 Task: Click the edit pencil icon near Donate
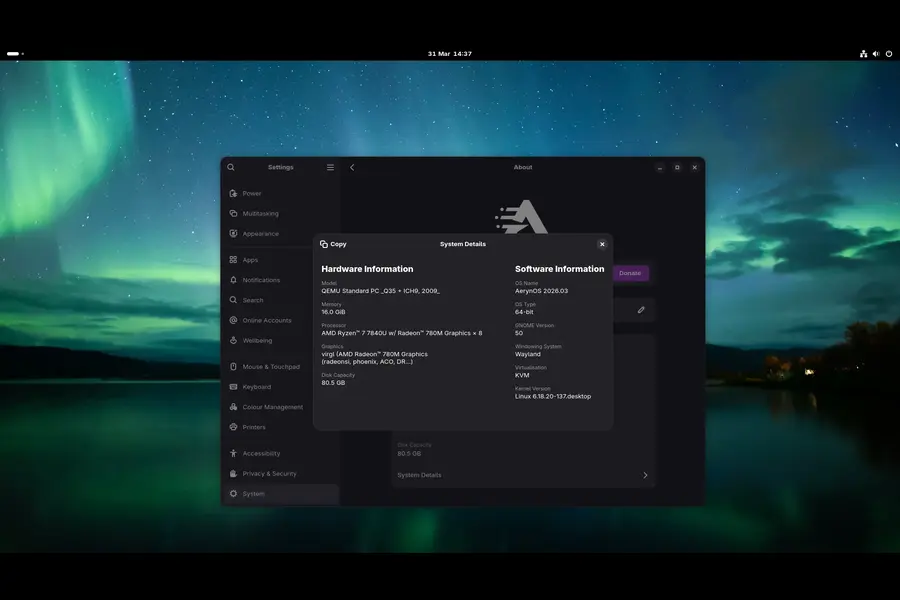(x=641, y=310)
